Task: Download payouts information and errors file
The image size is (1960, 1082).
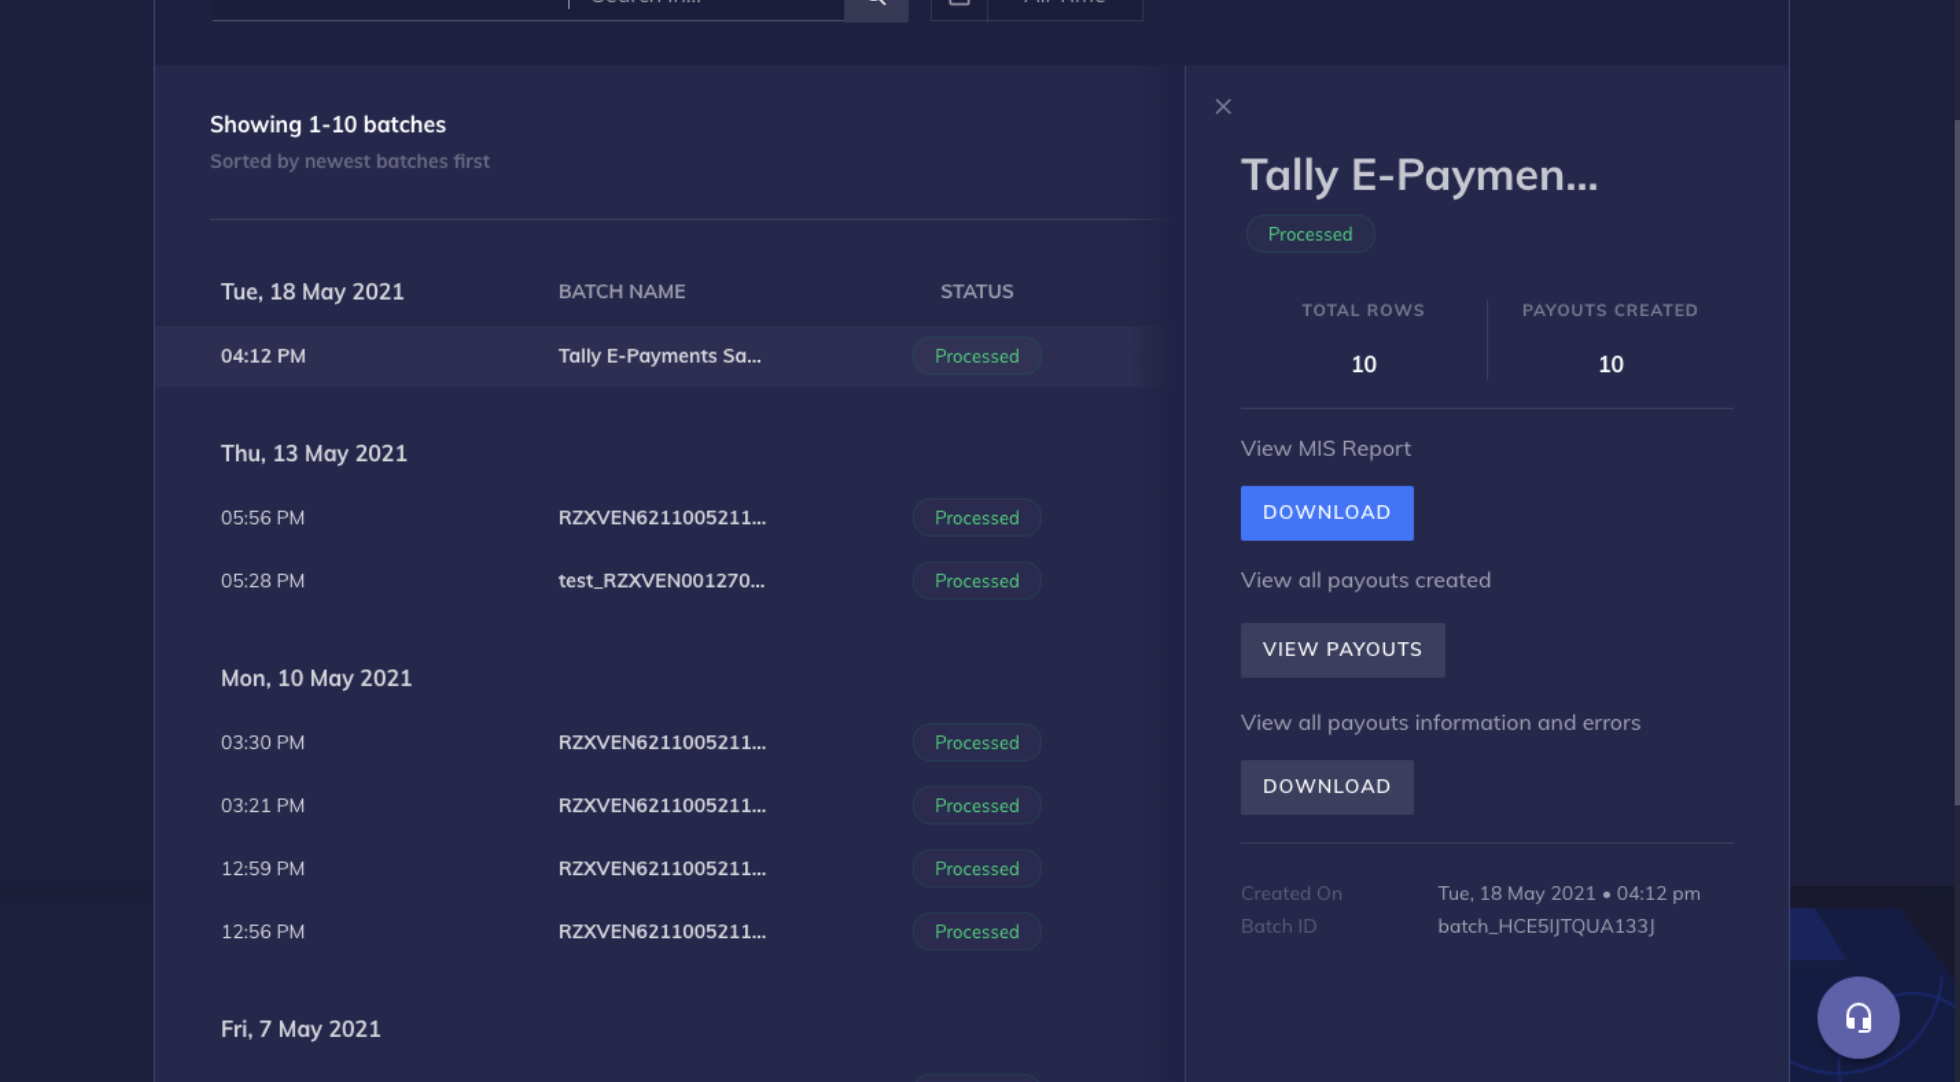Action: click(x=1327, y=787)
